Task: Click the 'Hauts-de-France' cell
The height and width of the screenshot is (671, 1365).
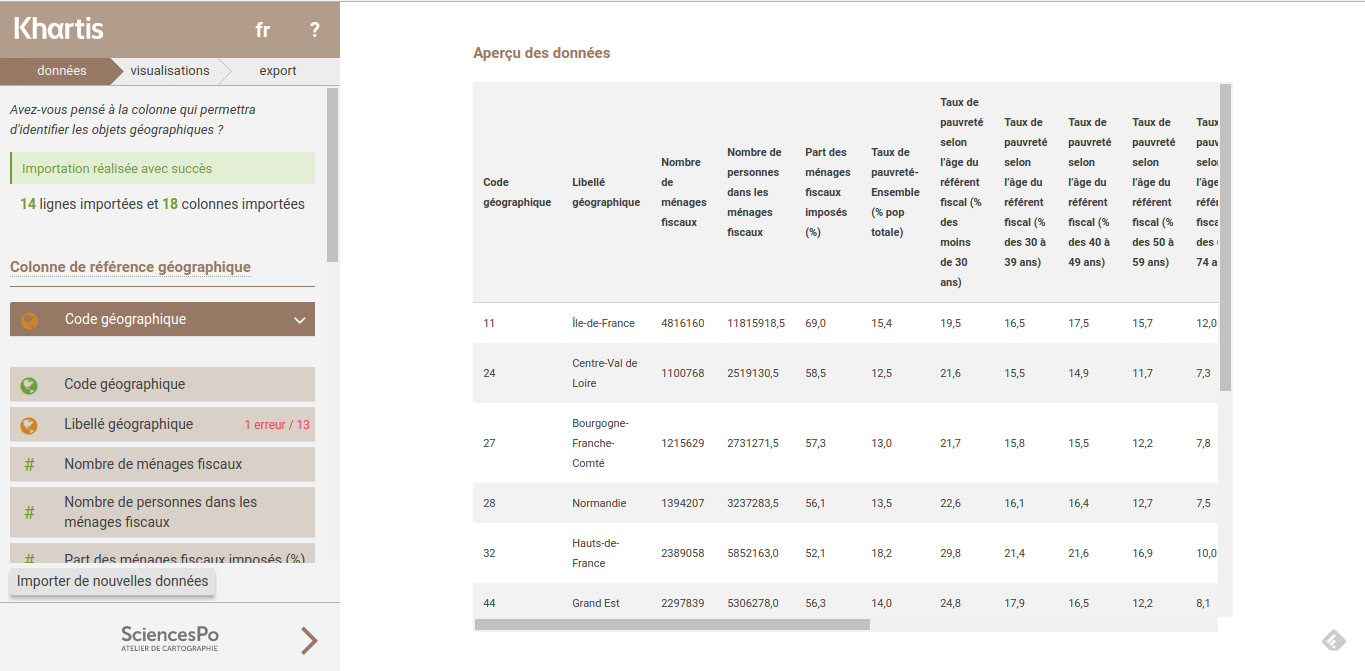Action: 595,553
